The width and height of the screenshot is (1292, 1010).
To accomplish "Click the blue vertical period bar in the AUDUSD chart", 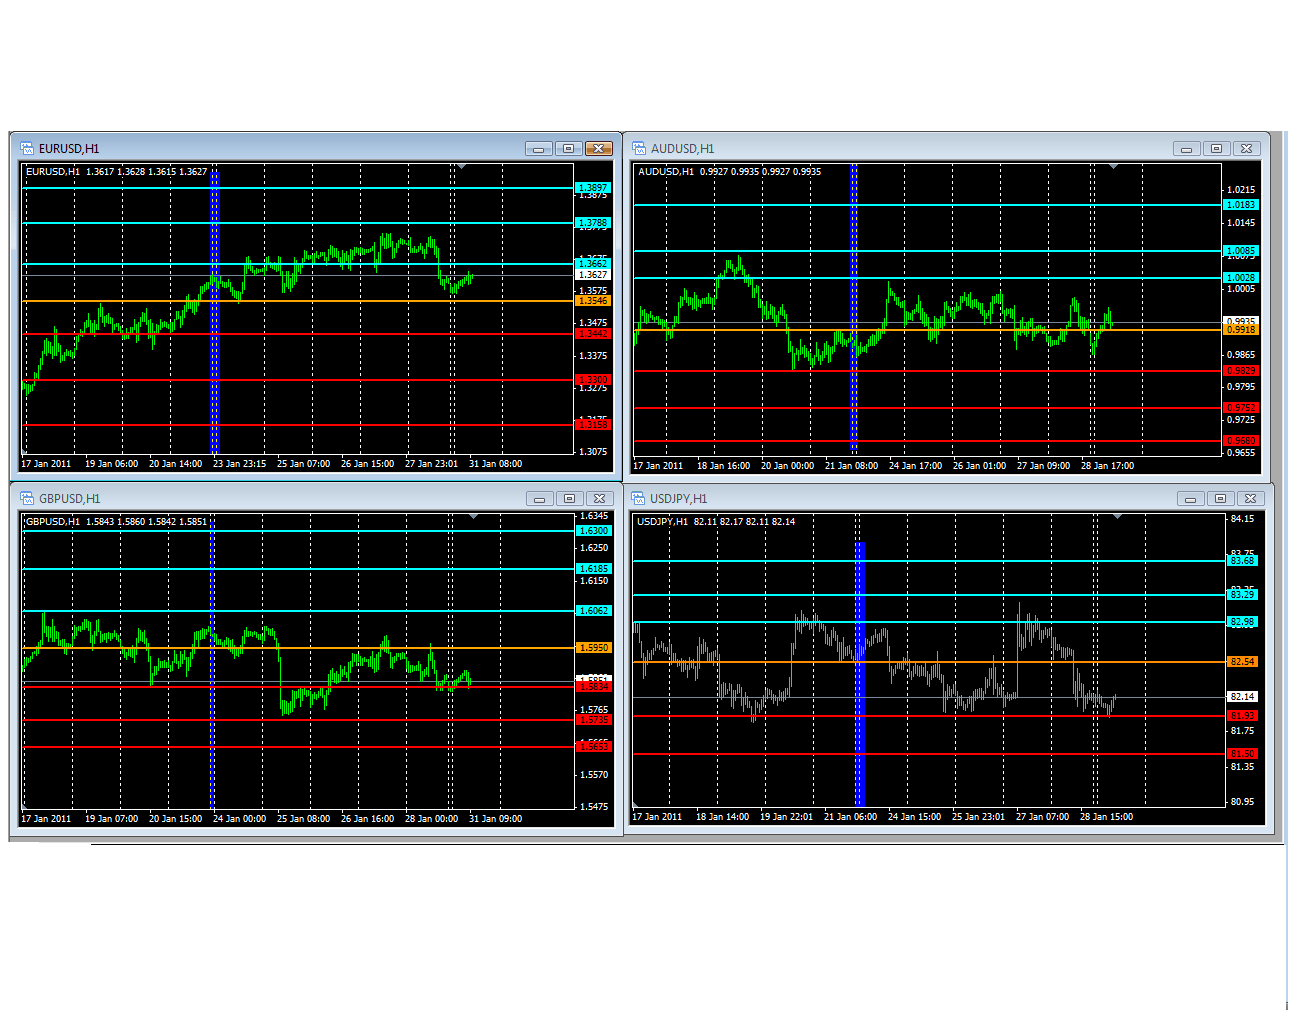I will (854, 308).
